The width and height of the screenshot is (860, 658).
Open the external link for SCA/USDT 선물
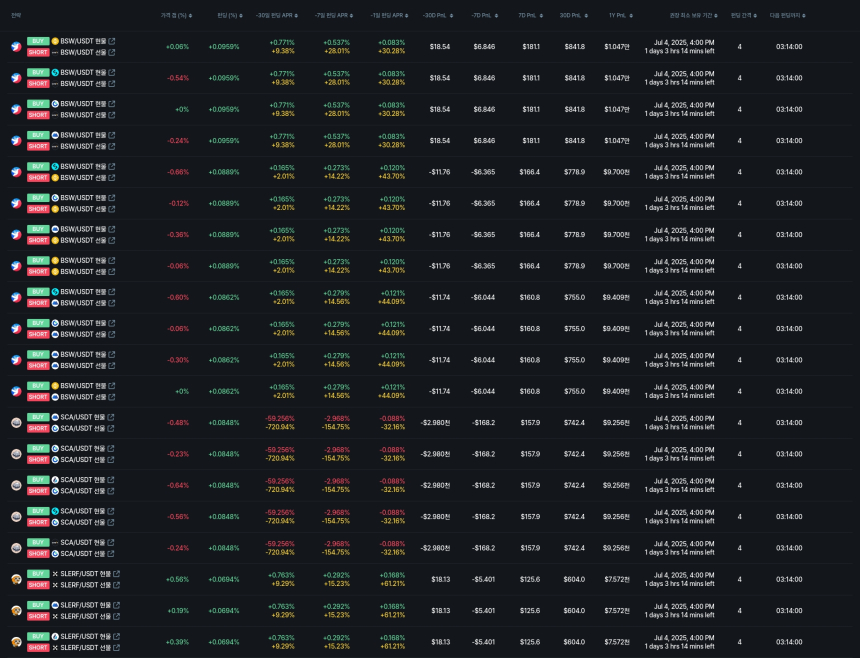[x=112, y=427]
